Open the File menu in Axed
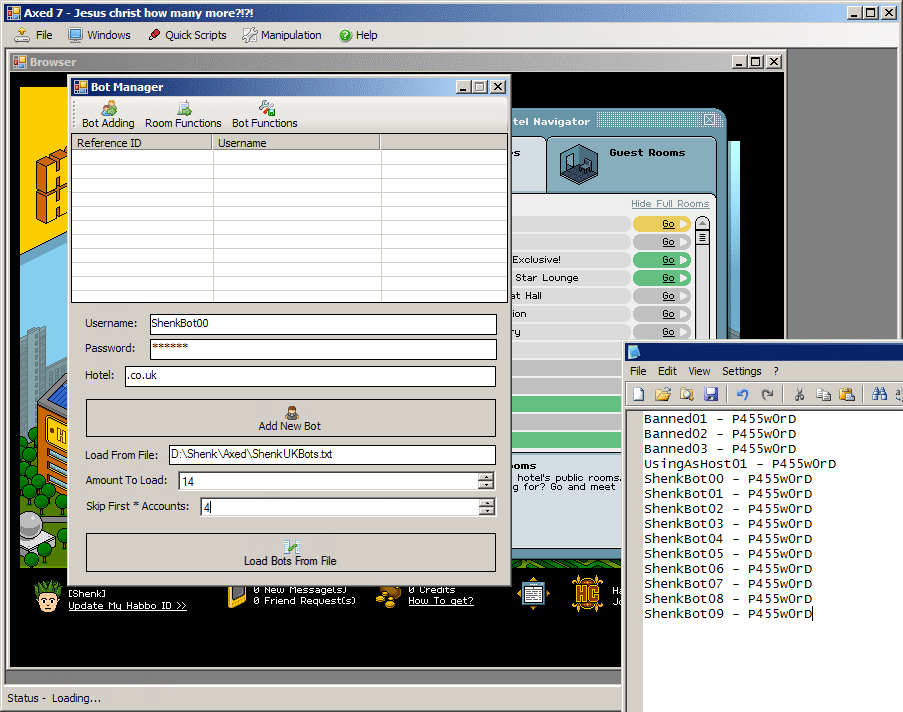Viewport: 903px width, 712px height. pos(33,35)
